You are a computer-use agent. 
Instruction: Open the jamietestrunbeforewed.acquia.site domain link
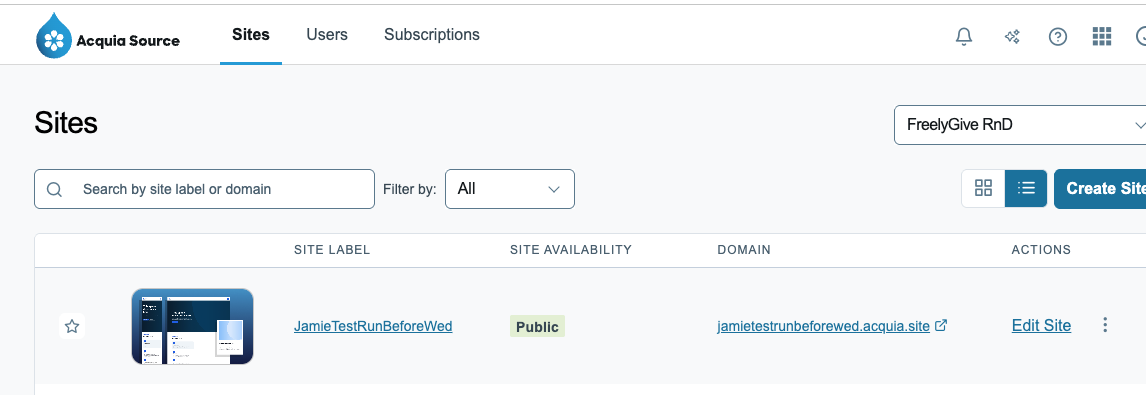click(824, 326)
